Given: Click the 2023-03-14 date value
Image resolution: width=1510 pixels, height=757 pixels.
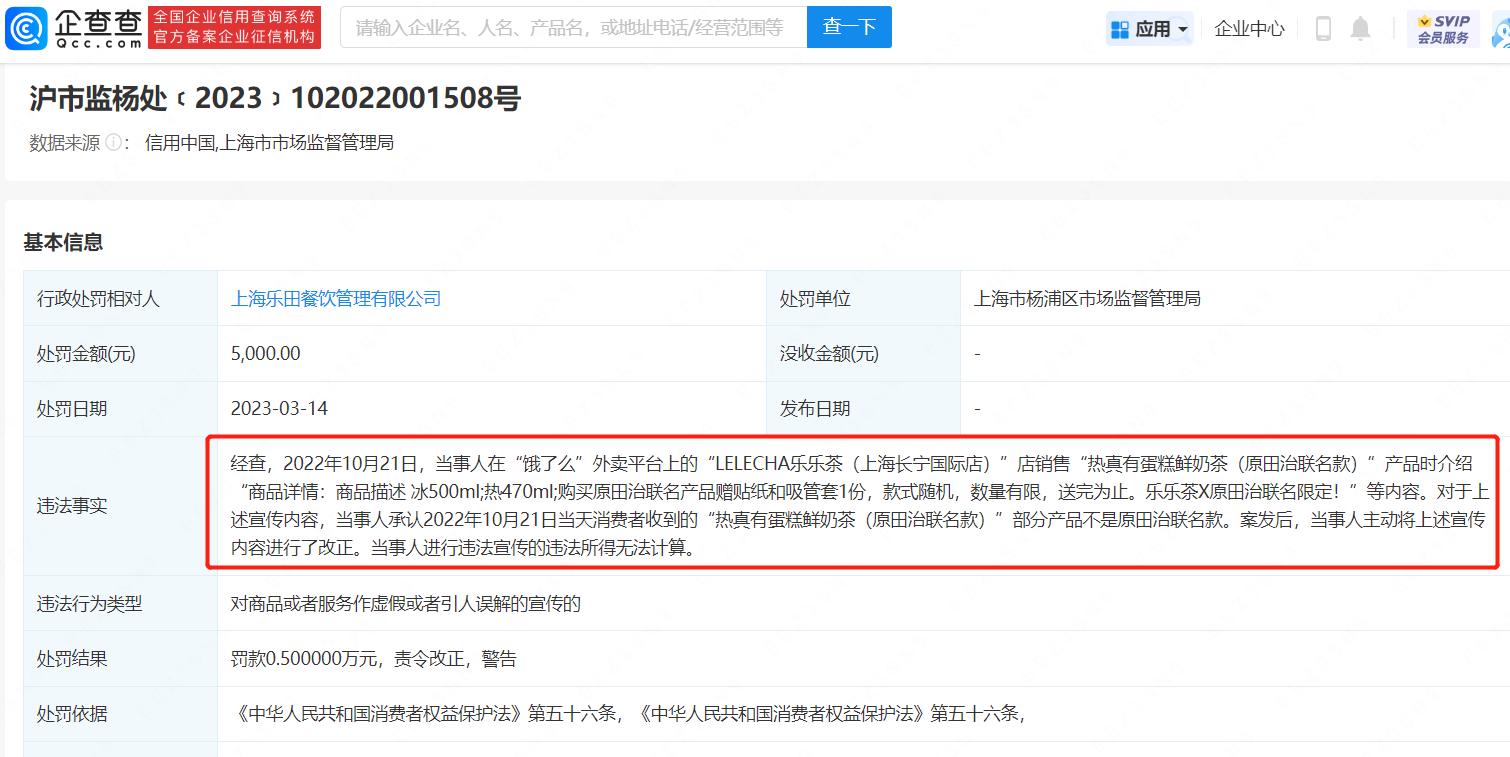Looking at the screenshot, I should 279,408.
